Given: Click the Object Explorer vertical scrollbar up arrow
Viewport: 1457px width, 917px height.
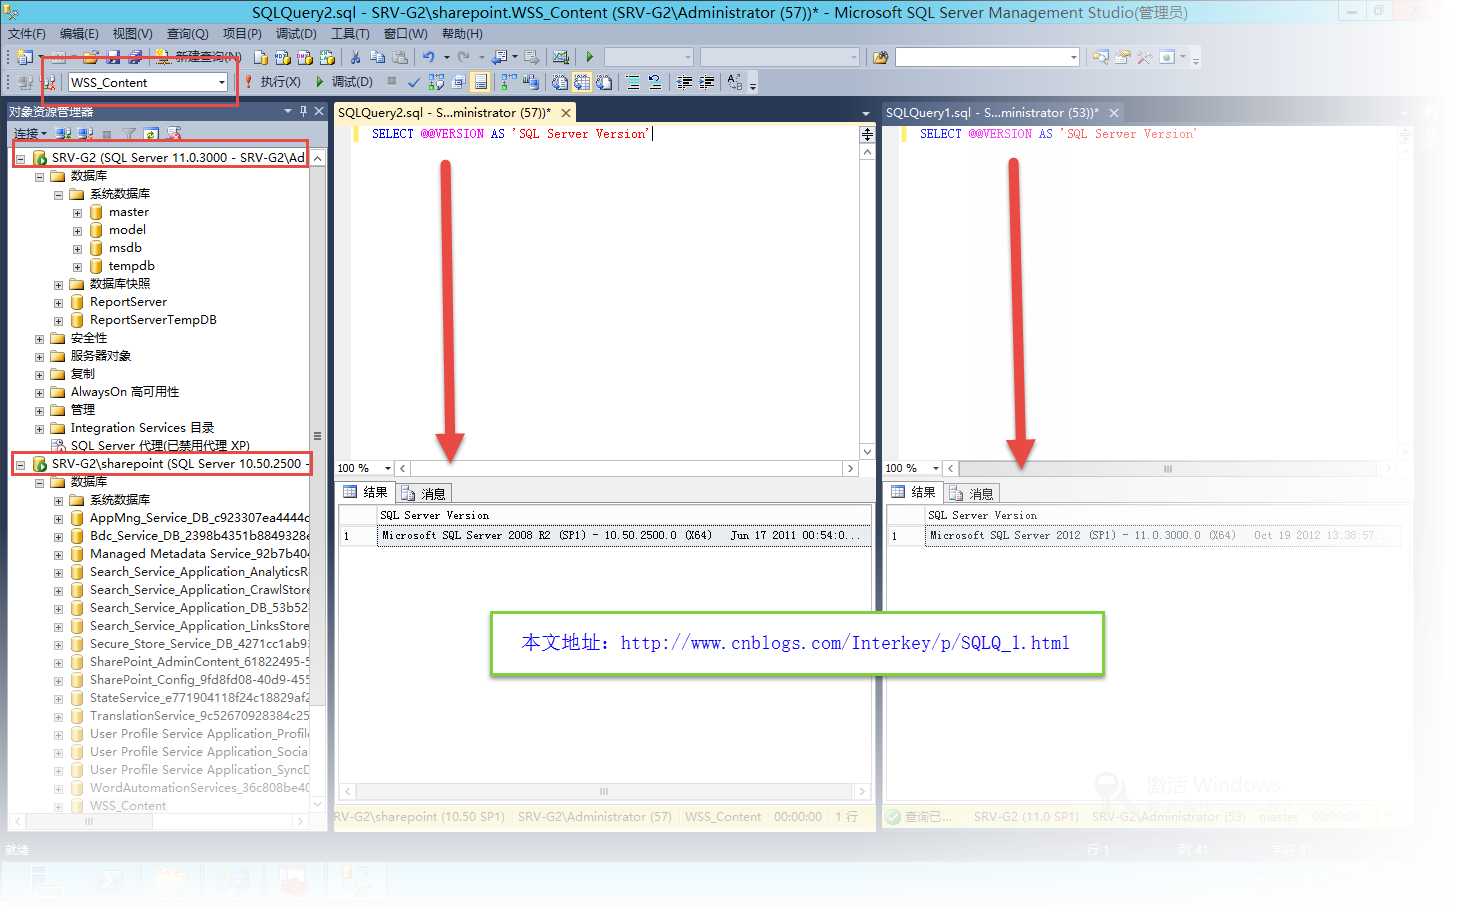Looking at the screenshot, I should pyautogui.click(x=317, y=158).
